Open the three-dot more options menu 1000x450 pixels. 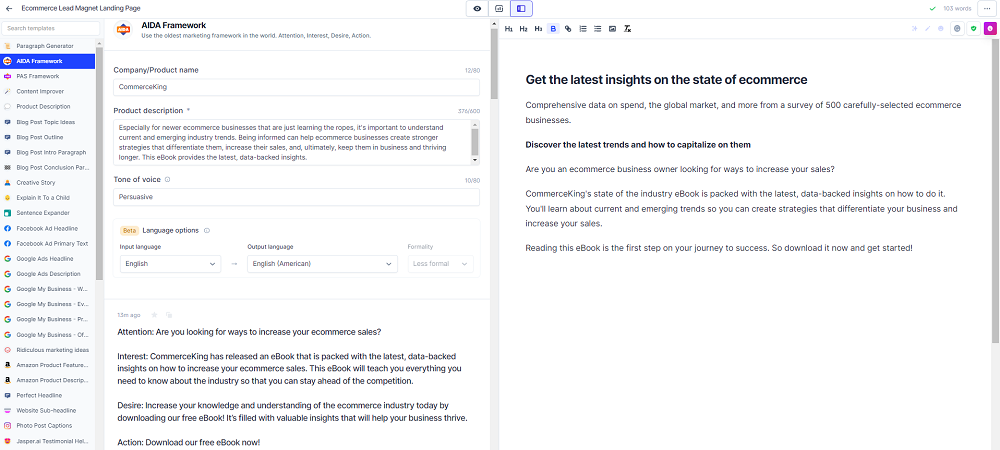(x=987, y=8)
